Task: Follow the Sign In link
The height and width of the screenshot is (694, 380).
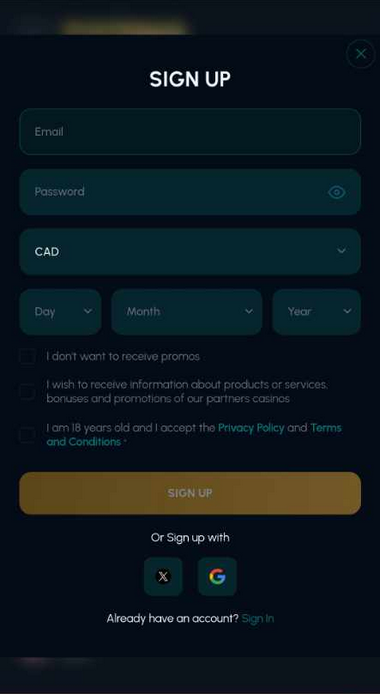Action: 258,618
